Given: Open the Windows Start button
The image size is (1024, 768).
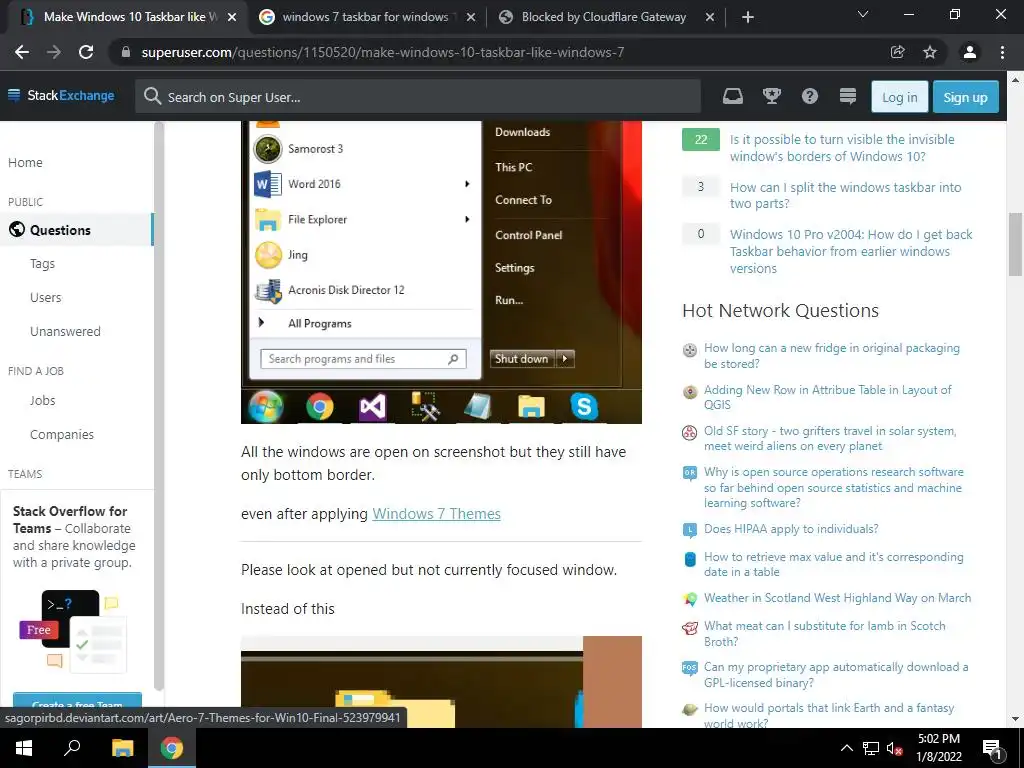Looking at the screenshot, I should tap(24, 748).
